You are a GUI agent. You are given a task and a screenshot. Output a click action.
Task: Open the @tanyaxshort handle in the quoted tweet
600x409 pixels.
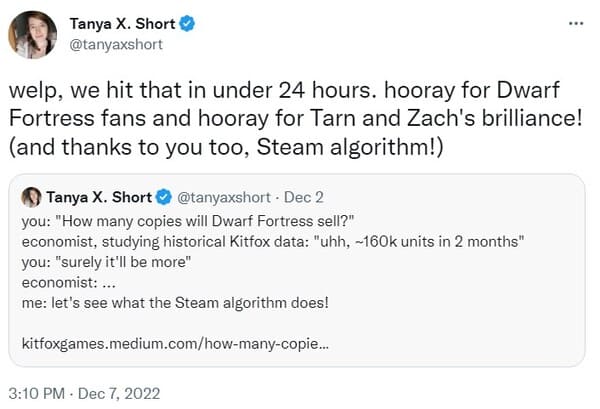point(224,197)
